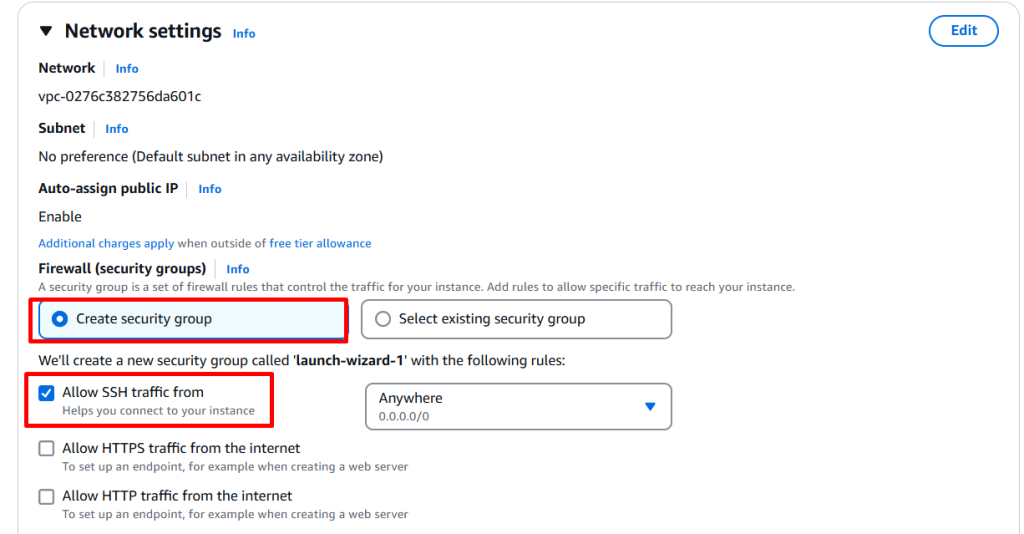Screen dimensions: 1024x534
Task: Uncheck Allow SSH traffic from checkbox
Action: (46, 393)
